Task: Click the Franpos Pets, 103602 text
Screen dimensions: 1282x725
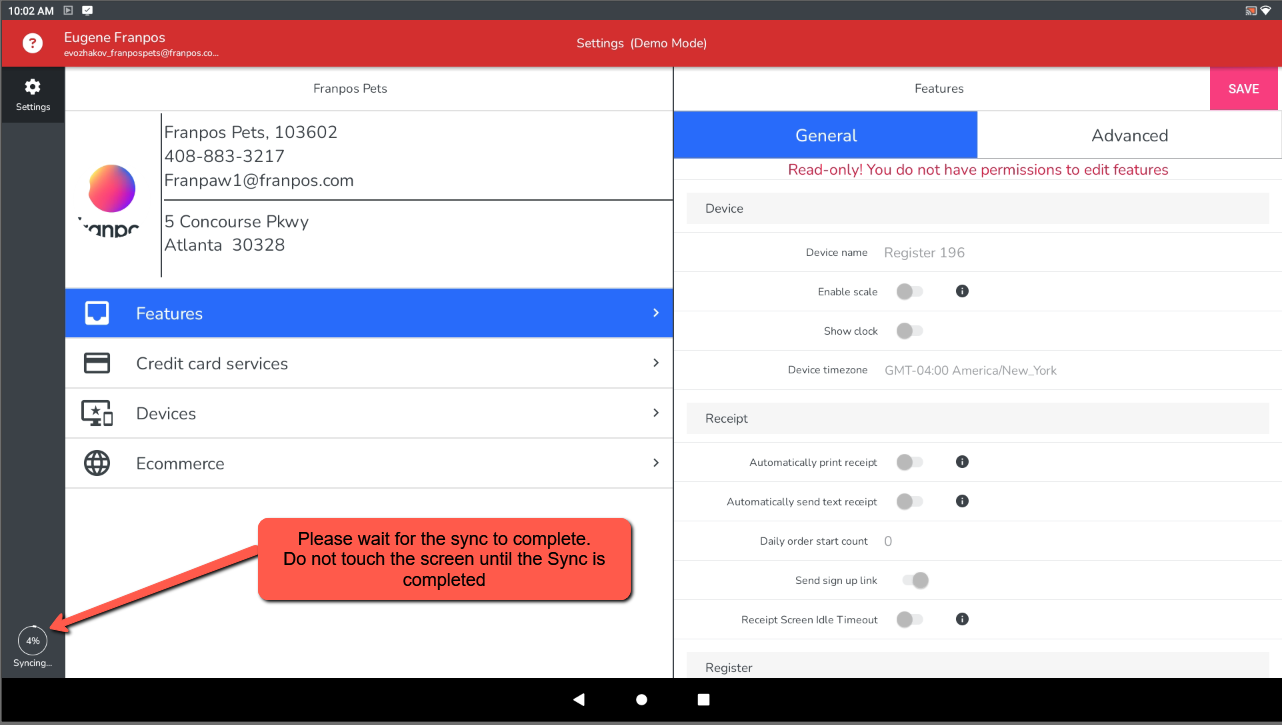Action: [x=251, y=132]
